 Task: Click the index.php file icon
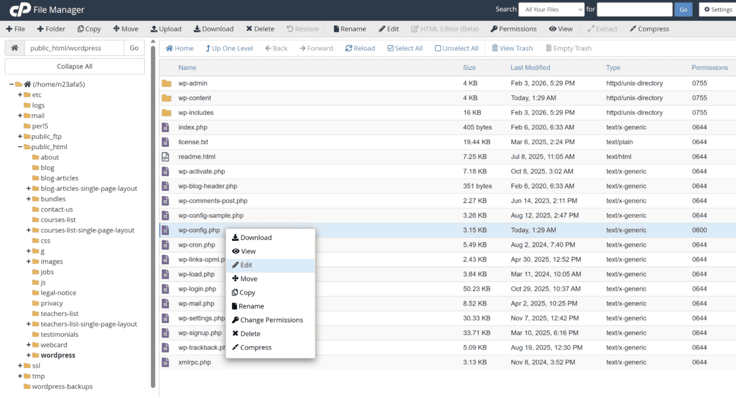(165, 127)
